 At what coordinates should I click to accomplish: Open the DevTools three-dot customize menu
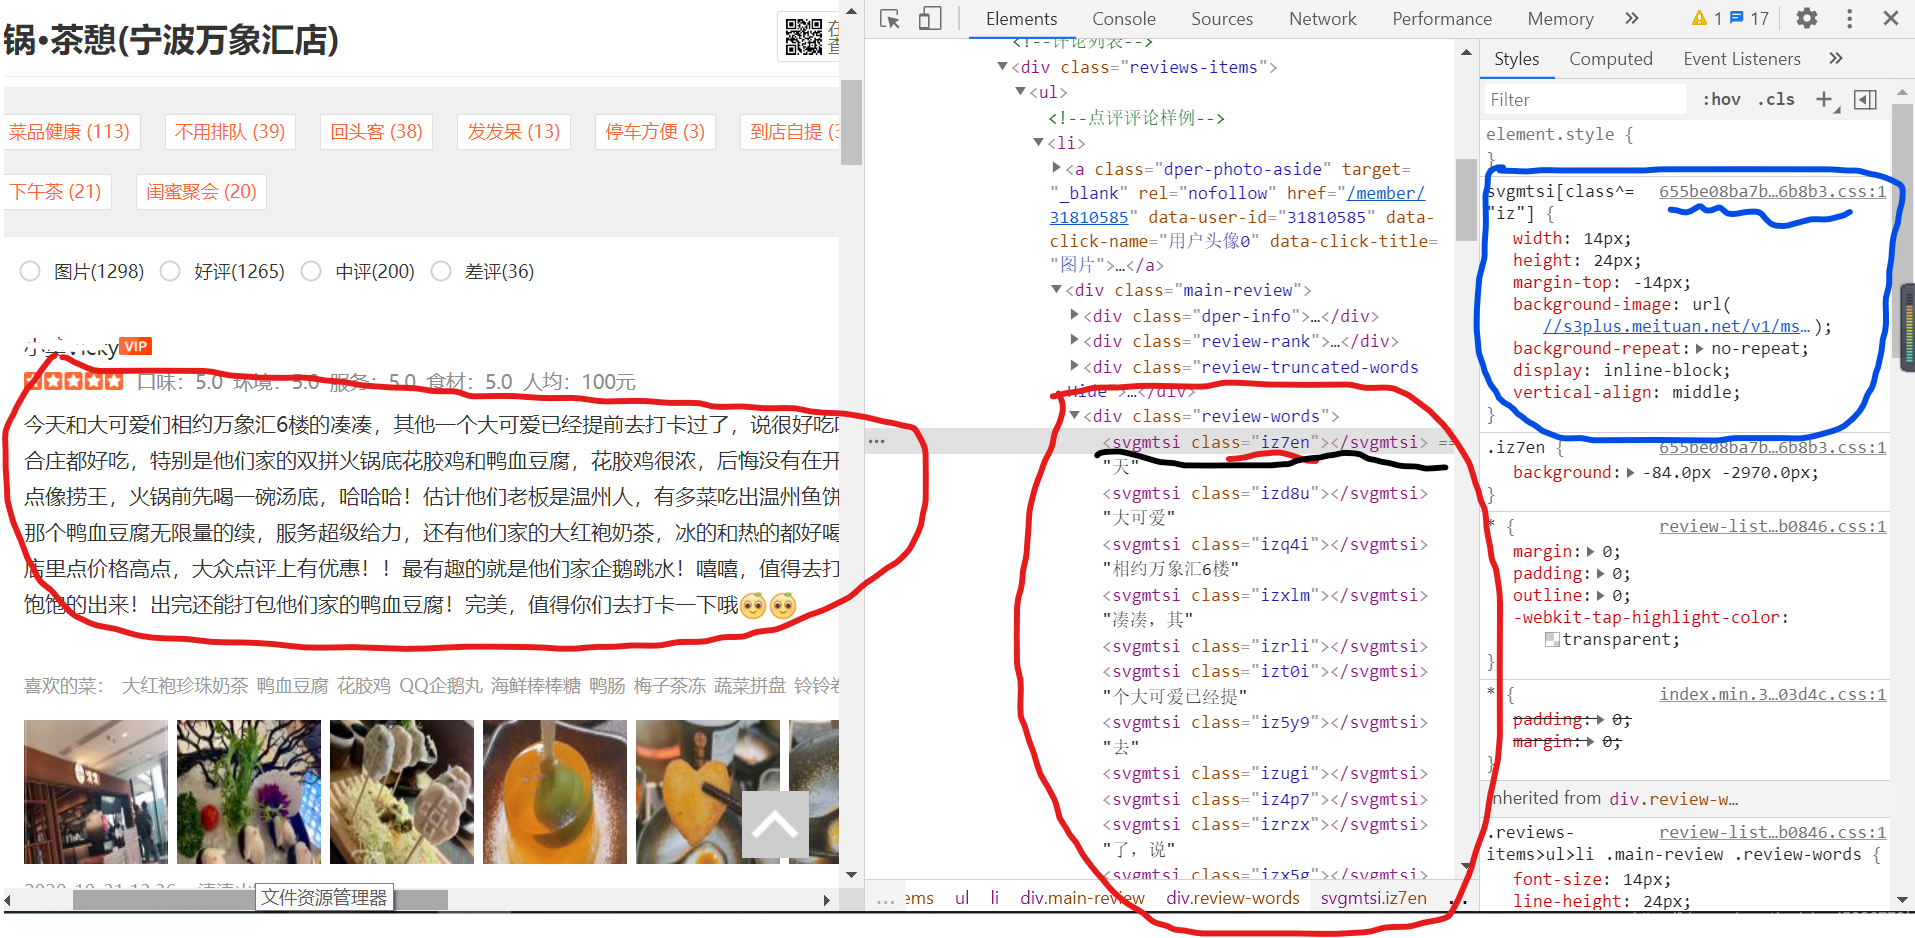(x=1849, y=18)
